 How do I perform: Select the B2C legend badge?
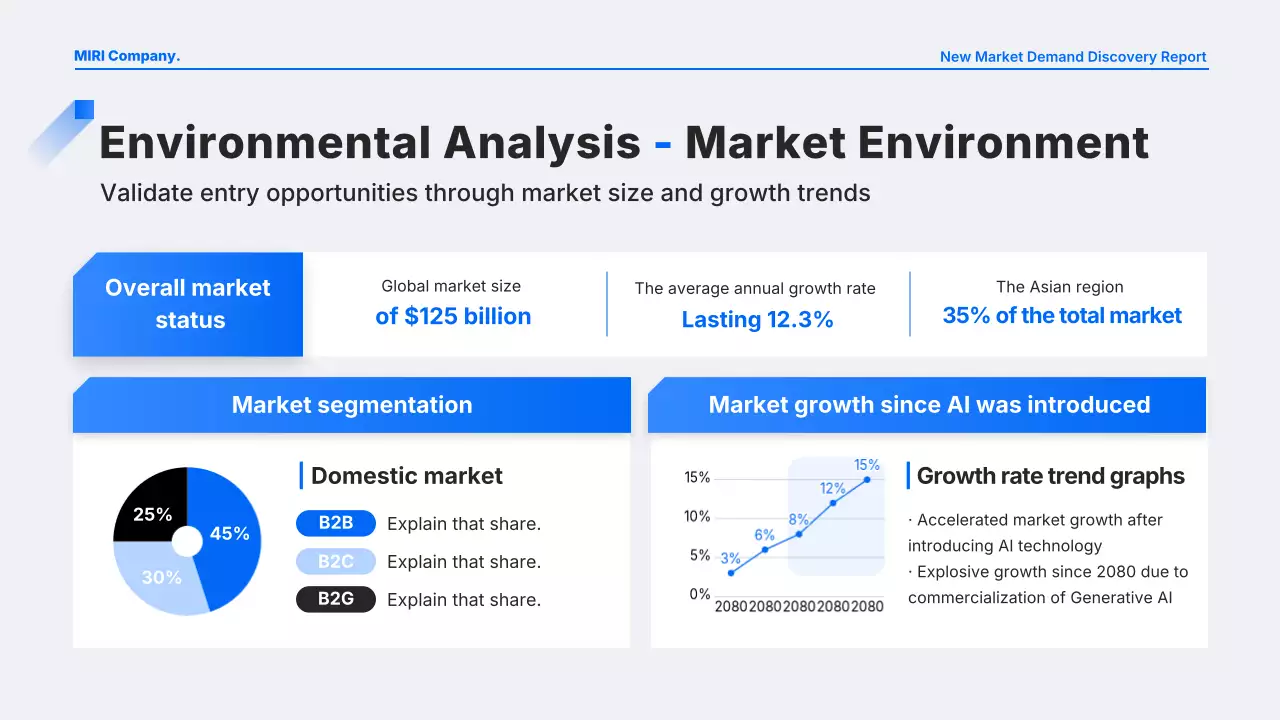[x=335, y=562]
